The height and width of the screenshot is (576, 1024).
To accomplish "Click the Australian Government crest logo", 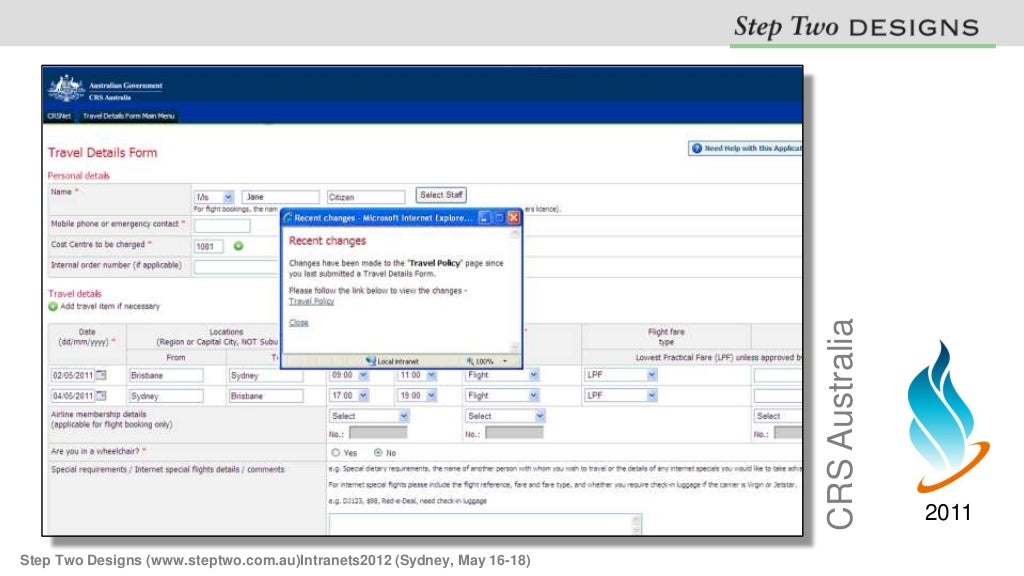I will click(66, 88).
